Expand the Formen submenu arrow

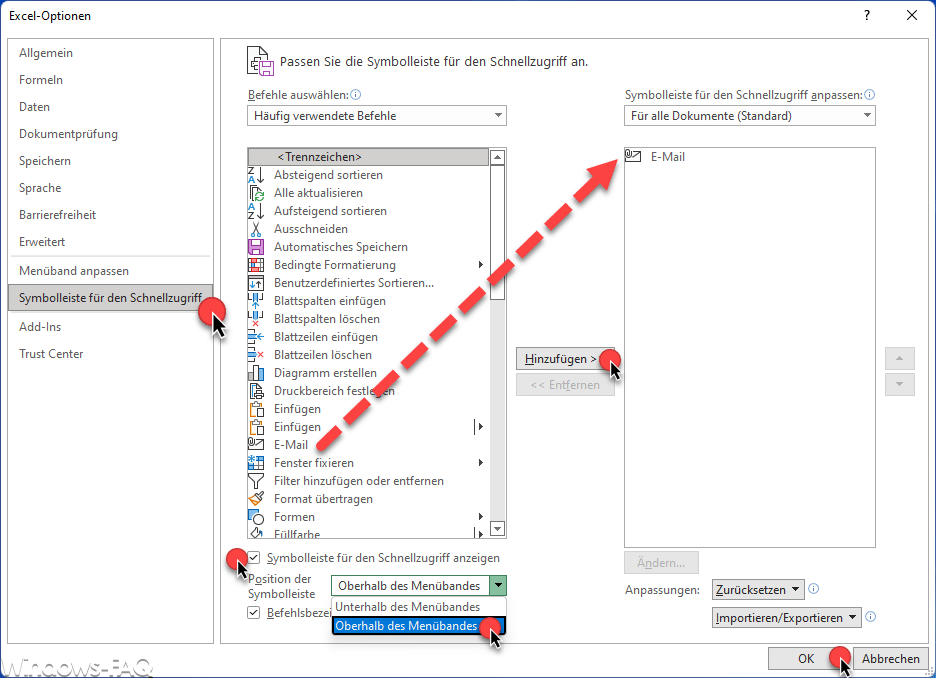(481, 516)
